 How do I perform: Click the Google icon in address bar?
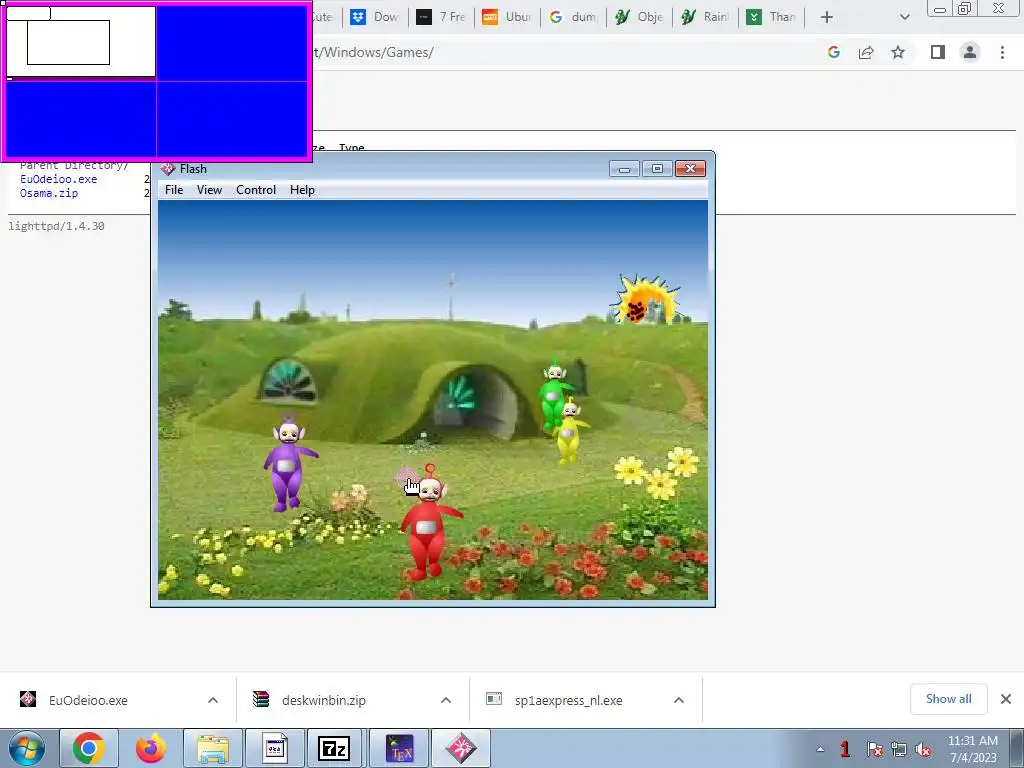(833, 52)
